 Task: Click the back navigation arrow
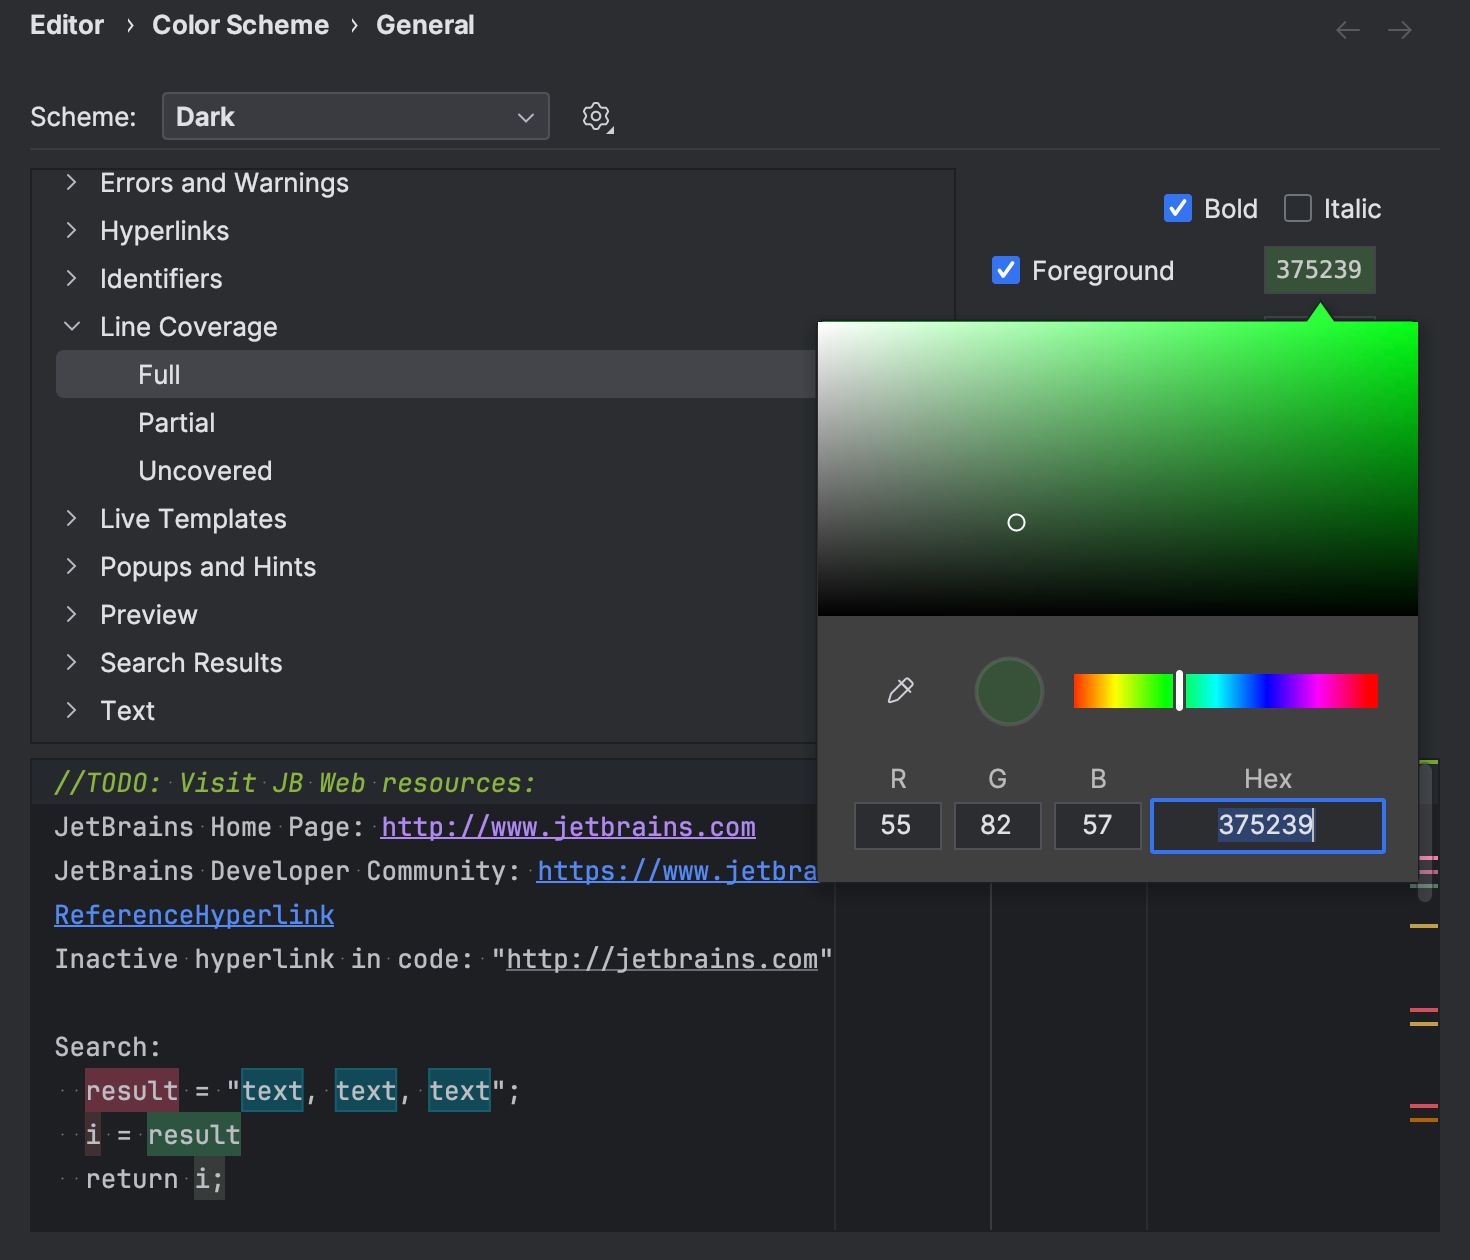click(x=1347, y=30)
